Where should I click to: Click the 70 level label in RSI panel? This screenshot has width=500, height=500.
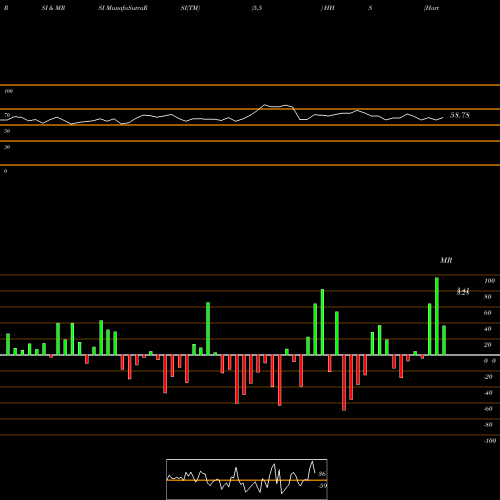click(7, 115)
